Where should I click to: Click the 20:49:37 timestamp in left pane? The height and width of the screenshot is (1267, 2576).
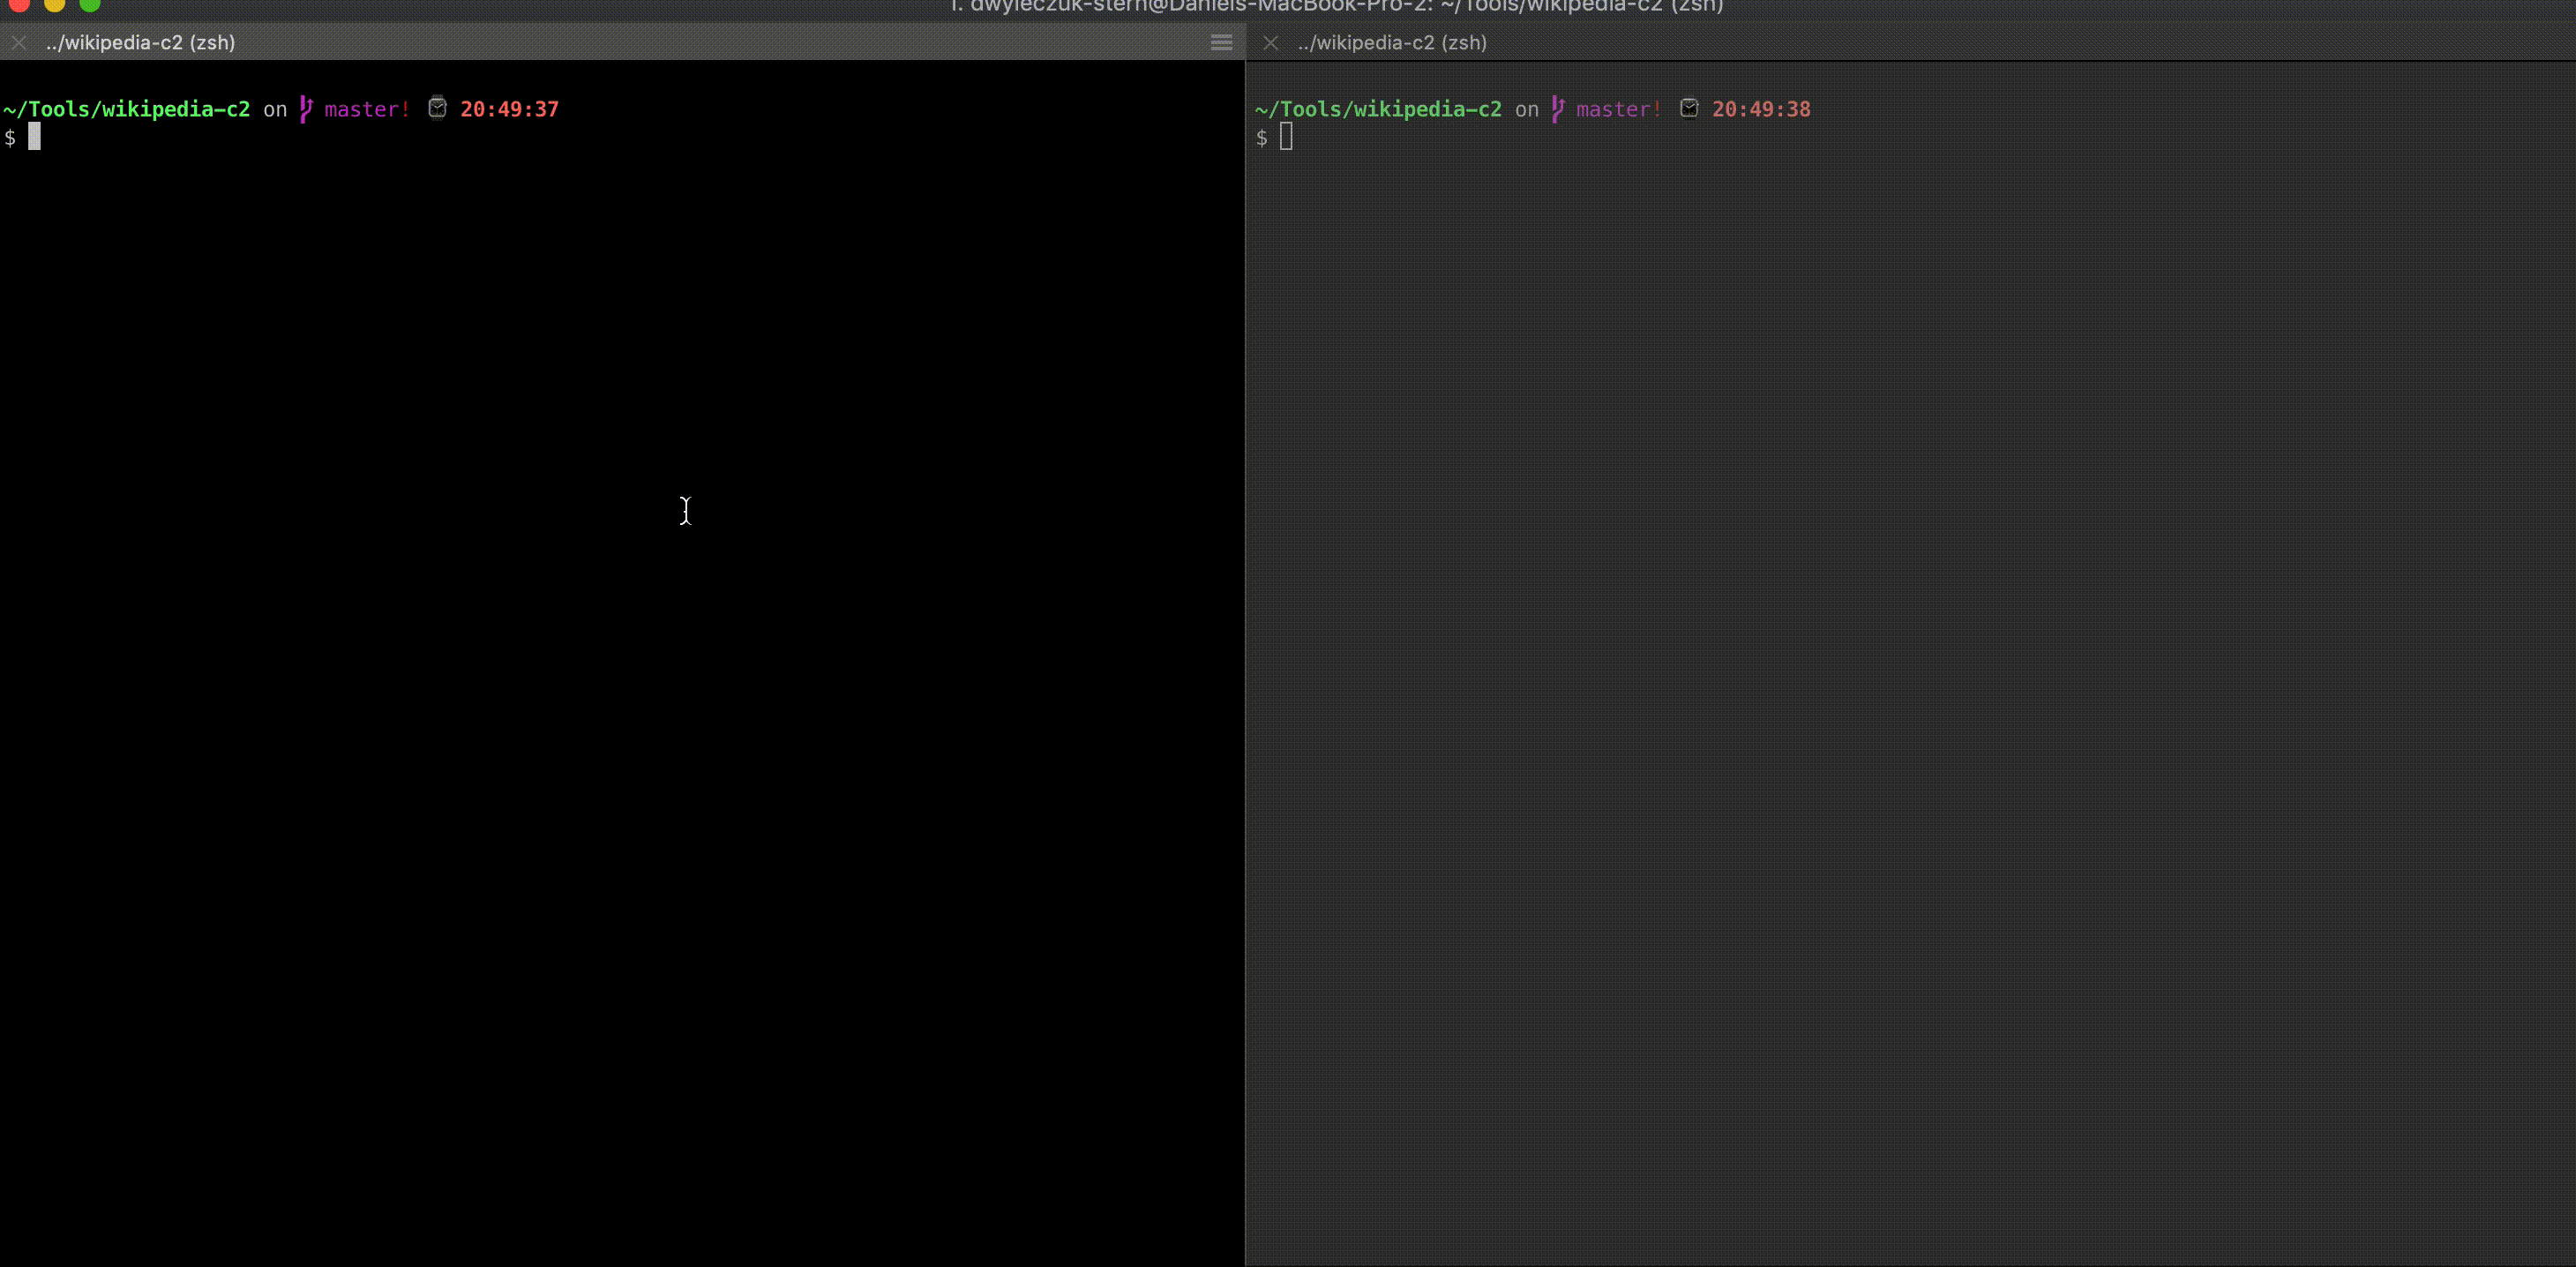pos(509,109)
